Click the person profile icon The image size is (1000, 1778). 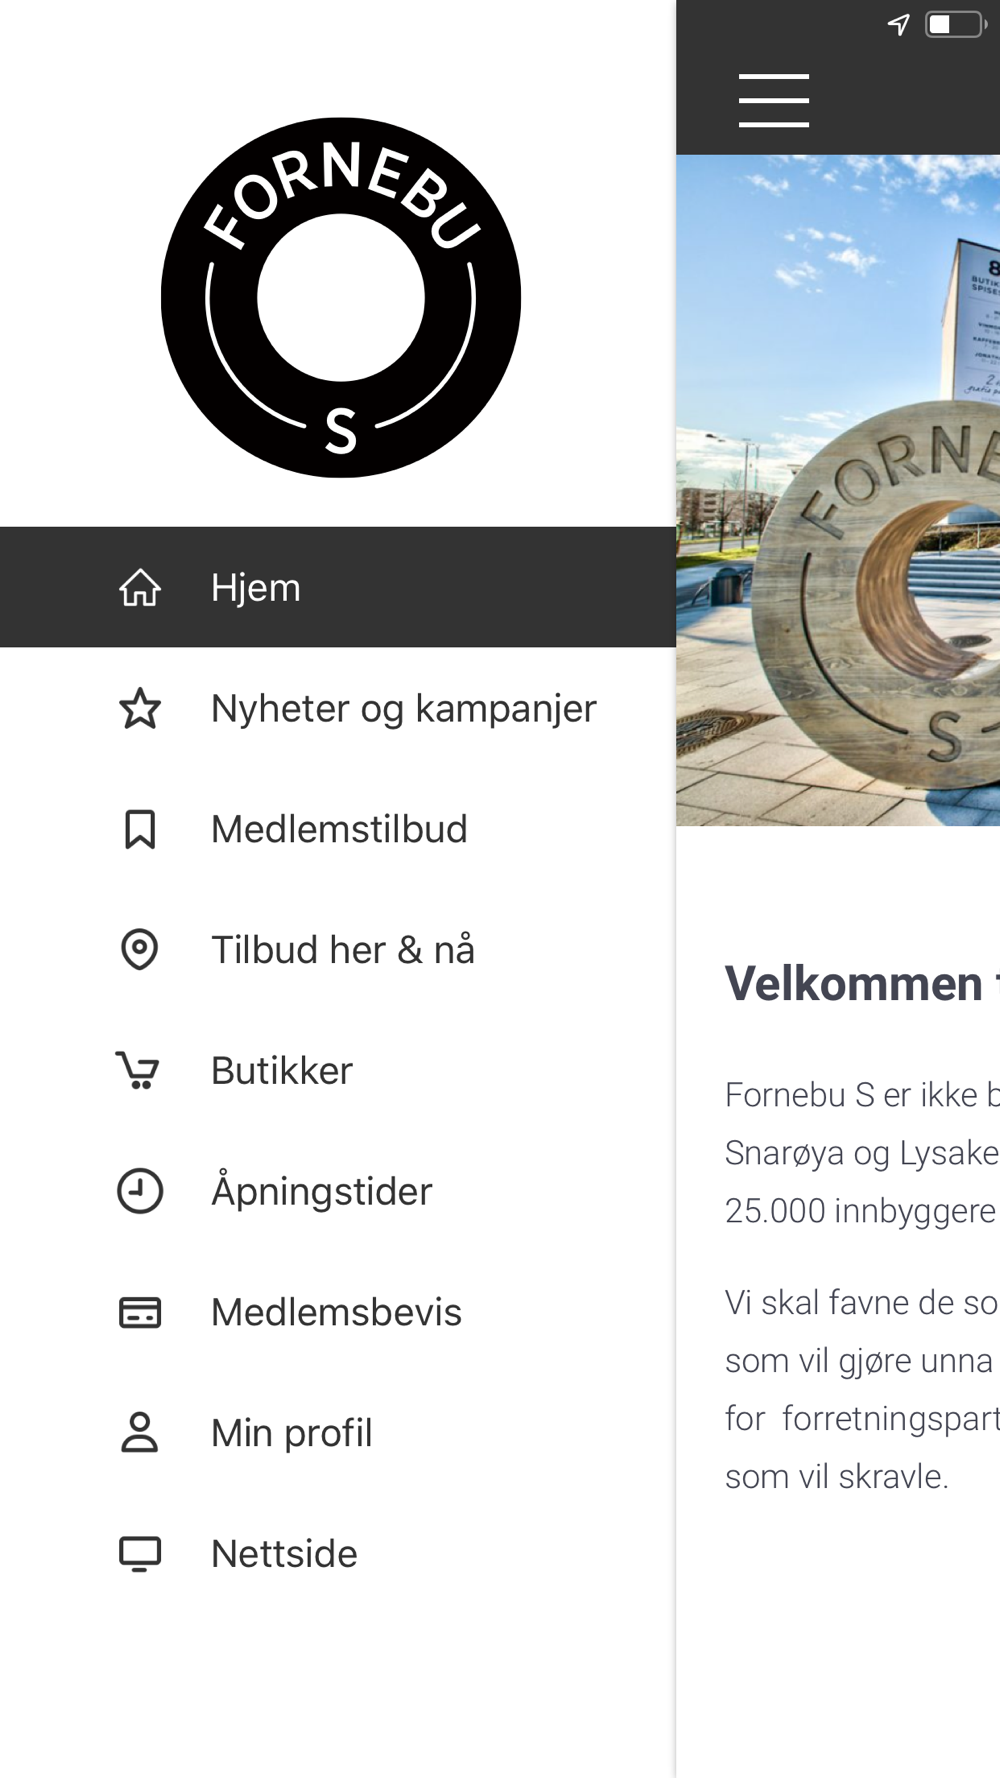(140, 1432)
